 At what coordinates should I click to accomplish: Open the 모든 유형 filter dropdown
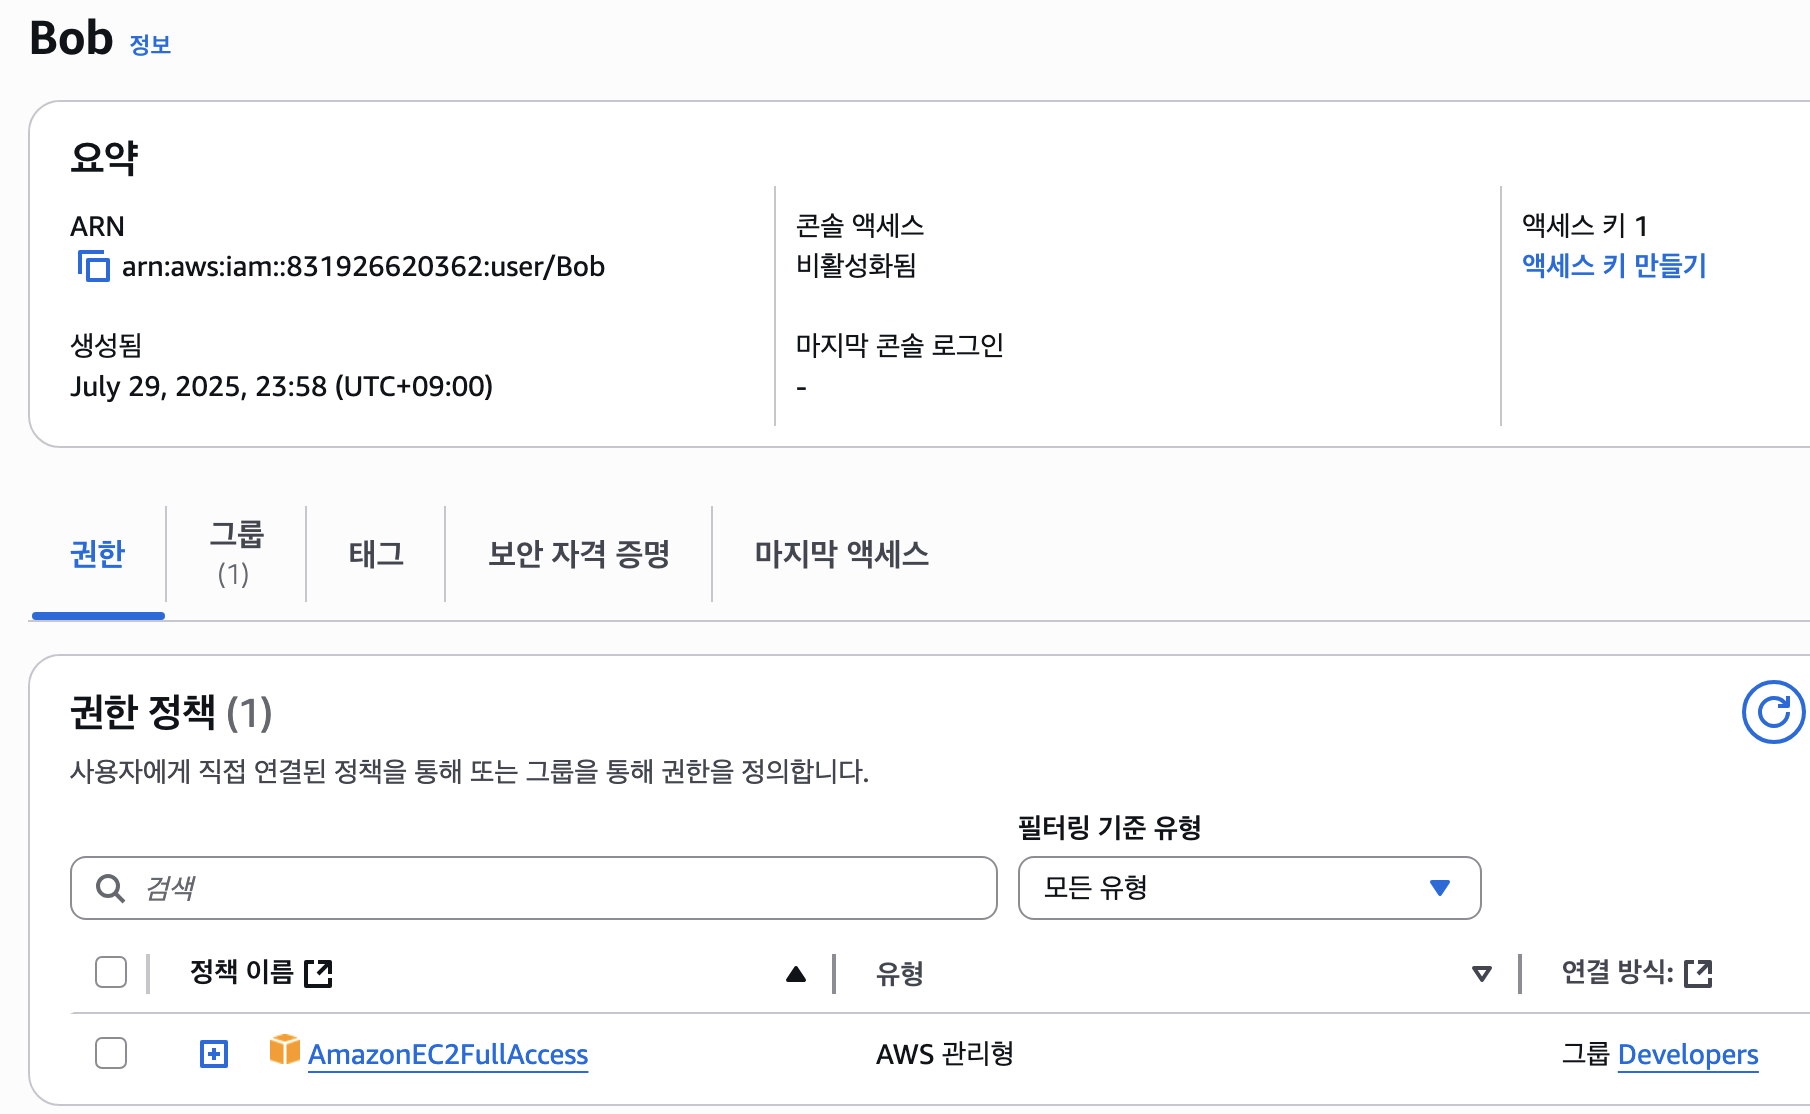1249,888
